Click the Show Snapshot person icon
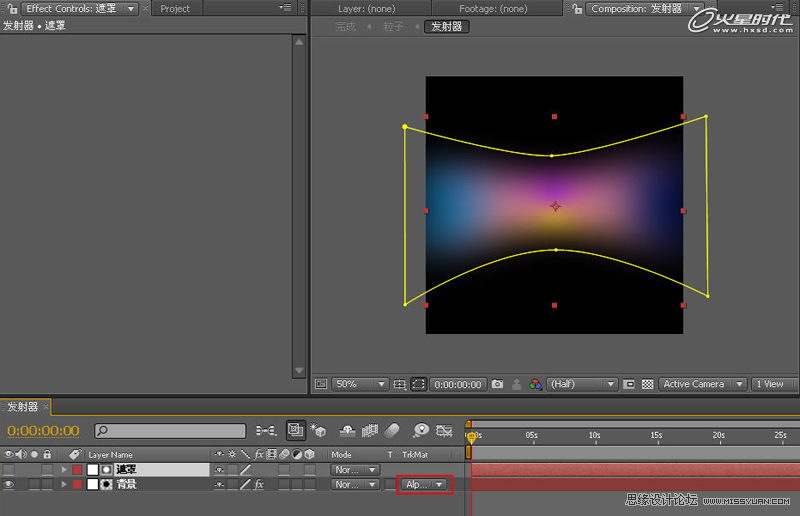 [x=516, y=384]
